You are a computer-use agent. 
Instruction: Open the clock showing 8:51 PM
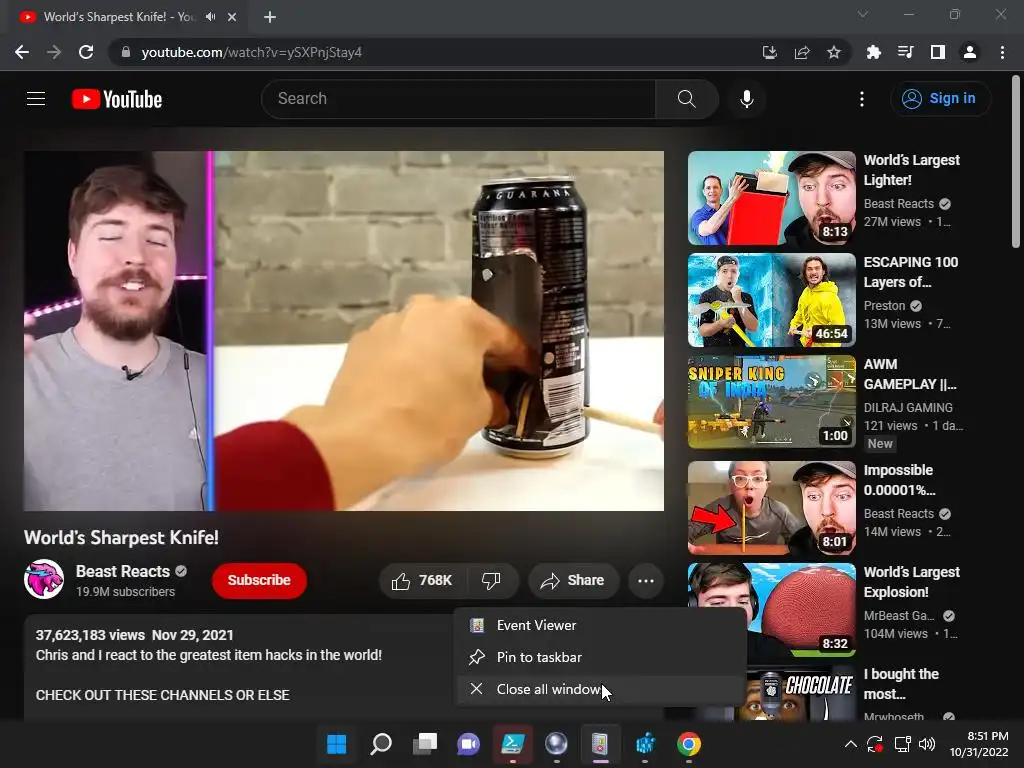[x=979, y=744]
